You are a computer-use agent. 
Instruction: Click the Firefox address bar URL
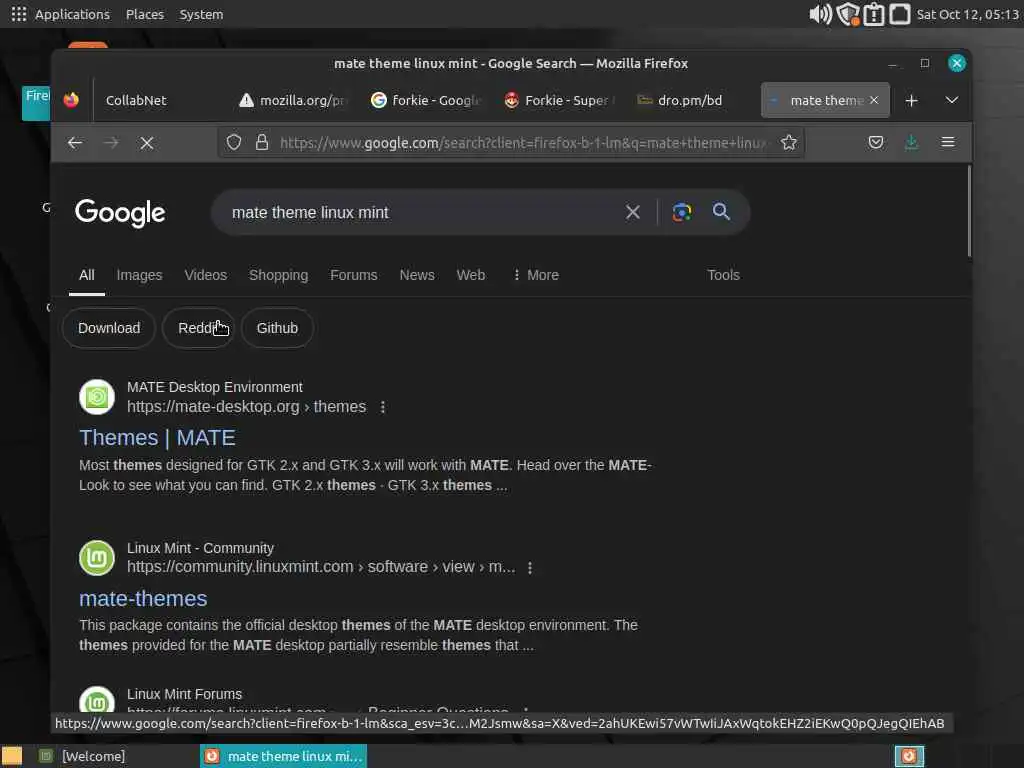[x=522, y=142]
